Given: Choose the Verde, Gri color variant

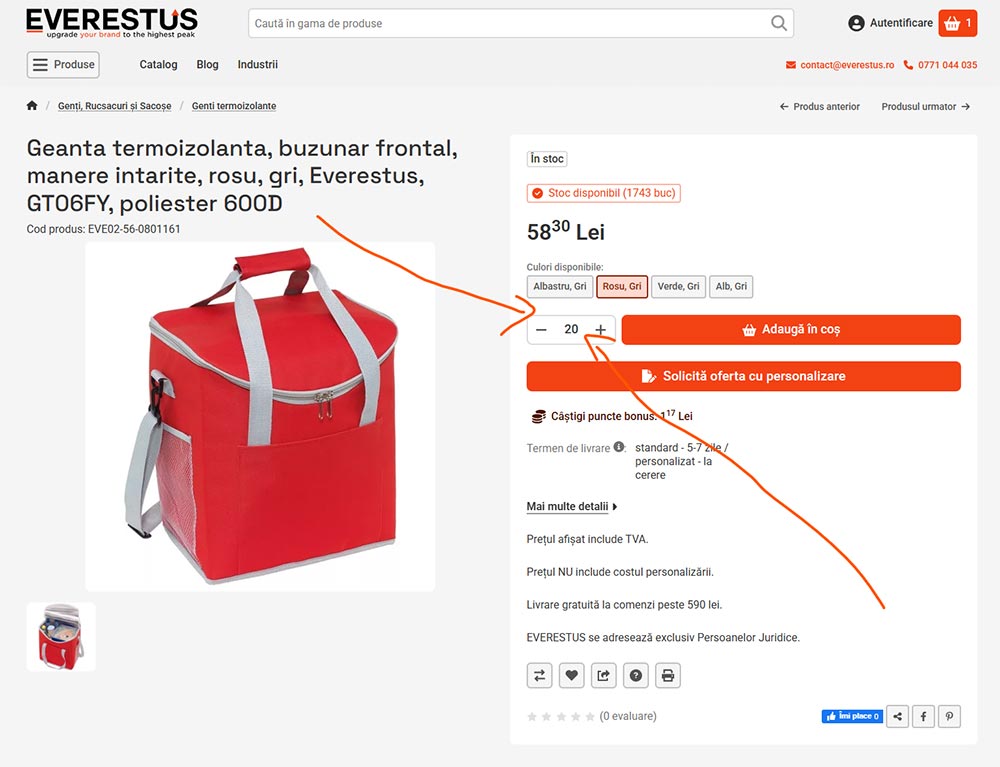Looking at the screenshot, I should (x=679, y=286).
